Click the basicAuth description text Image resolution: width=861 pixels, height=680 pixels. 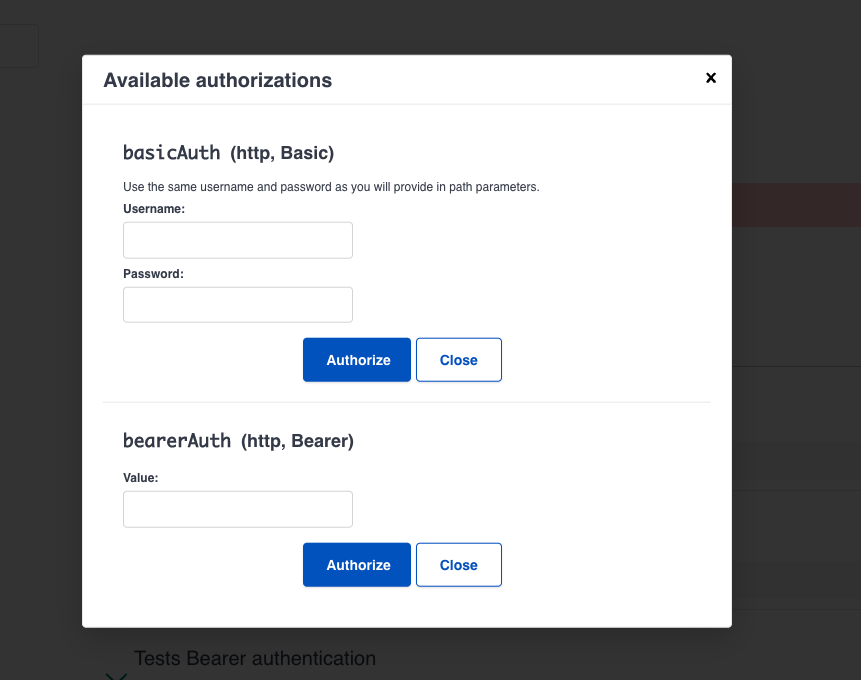(x=331, y=186)
